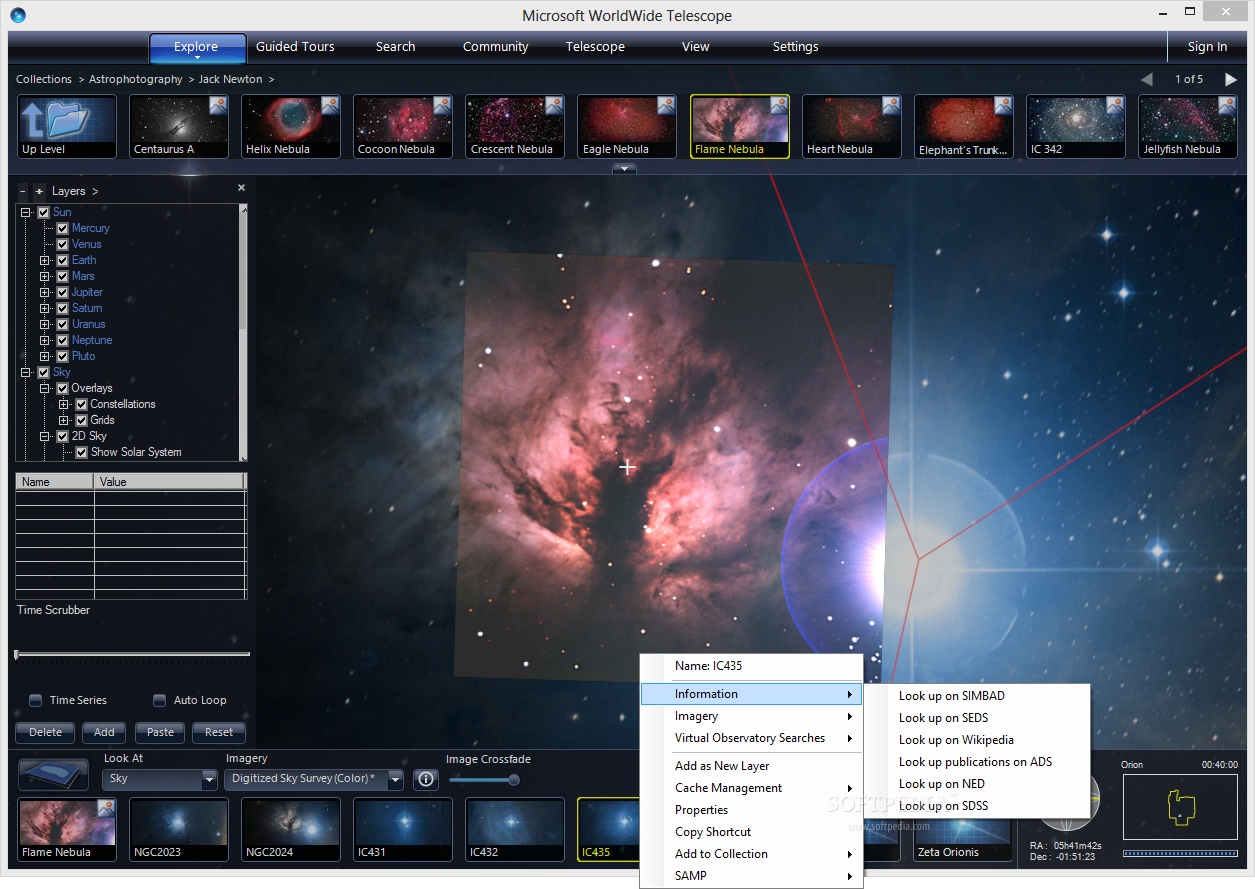Image resolution: width=1255 pixels, height=889 pixels.
Task: Click the Paste button
Action: click(160, 732)
